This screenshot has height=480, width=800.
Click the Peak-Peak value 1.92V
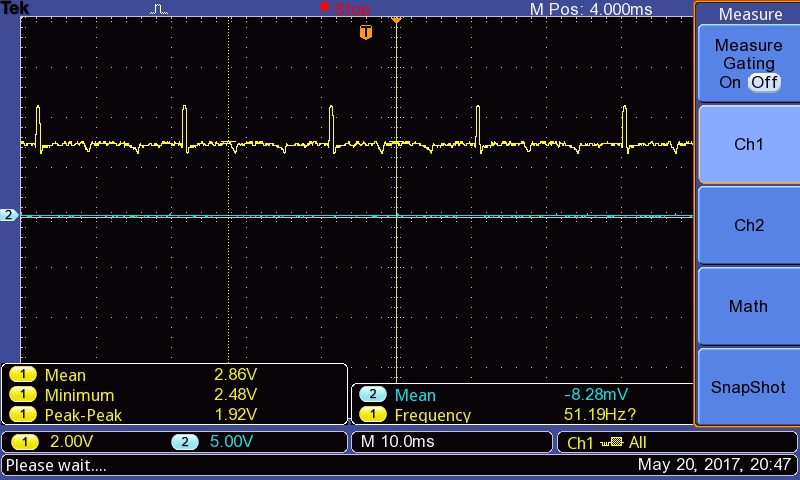point(235,414)
